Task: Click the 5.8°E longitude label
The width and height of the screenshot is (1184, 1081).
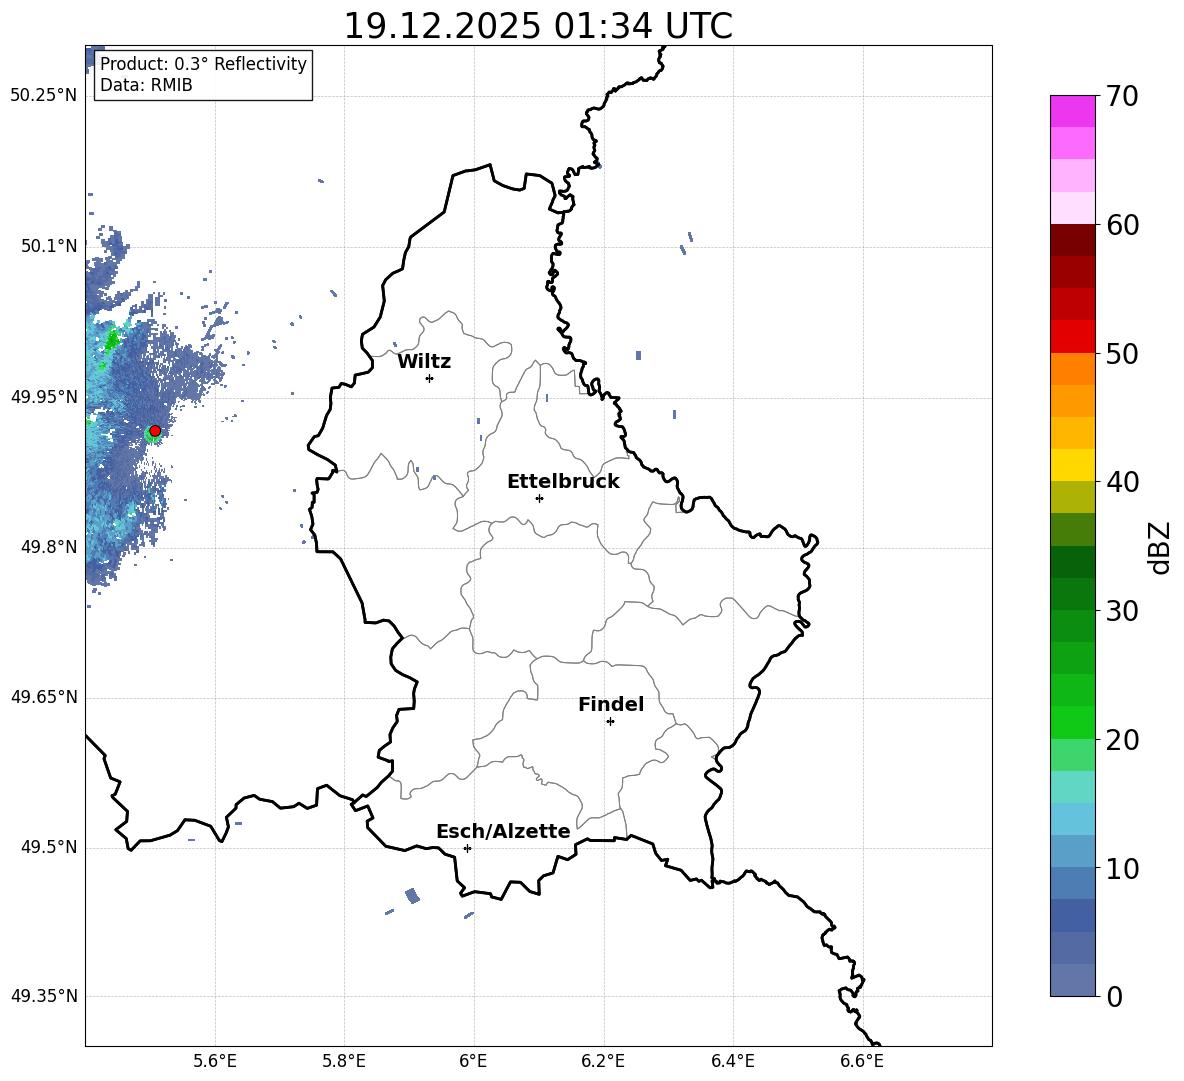Action: pos(344,1062)
